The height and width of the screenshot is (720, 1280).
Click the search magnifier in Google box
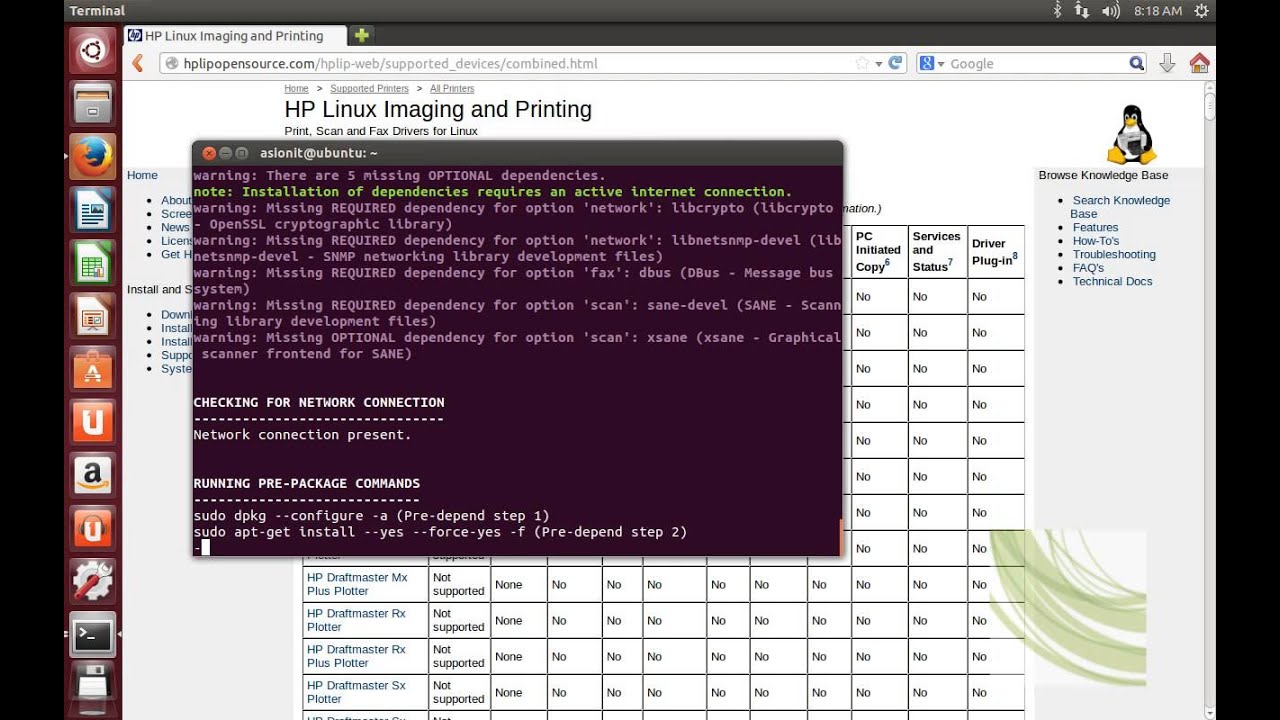[1136, 63]
